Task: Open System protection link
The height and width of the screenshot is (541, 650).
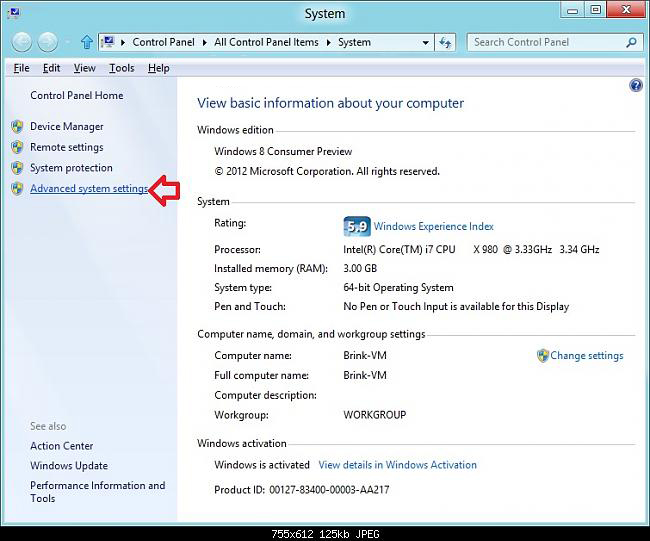Action: [x=71, y=168]
